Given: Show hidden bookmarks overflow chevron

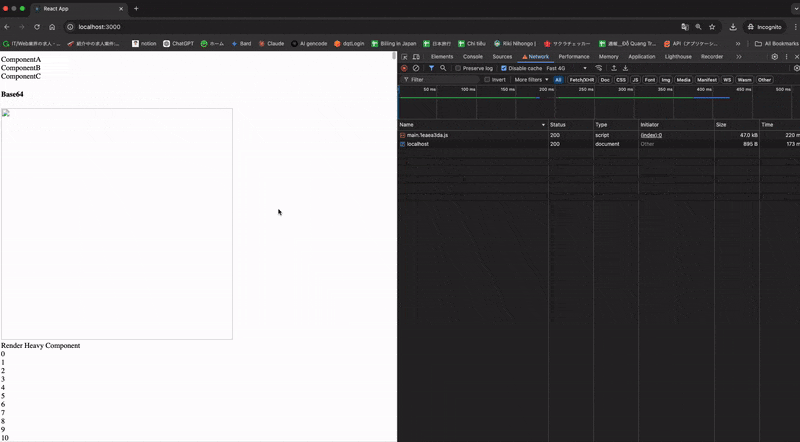Looking at the screenshot, I should (x=738, y=44).
